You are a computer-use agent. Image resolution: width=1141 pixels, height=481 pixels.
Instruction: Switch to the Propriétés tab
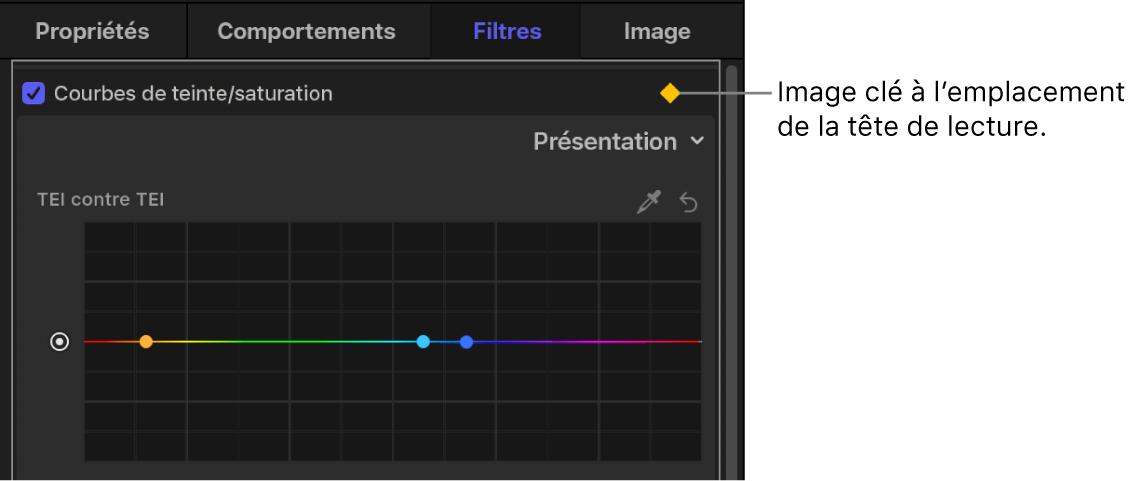point(92,31)
